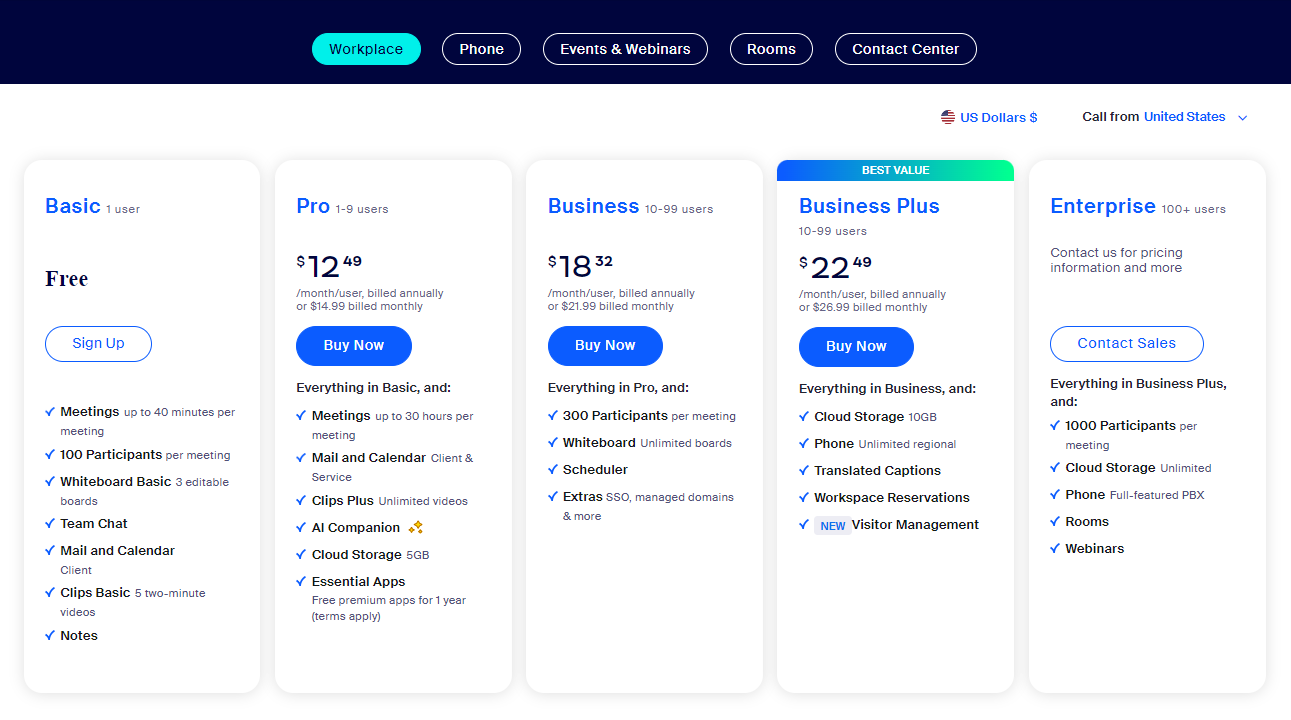Click Contact Sales for Enterprise

(x=1126, y=343)
